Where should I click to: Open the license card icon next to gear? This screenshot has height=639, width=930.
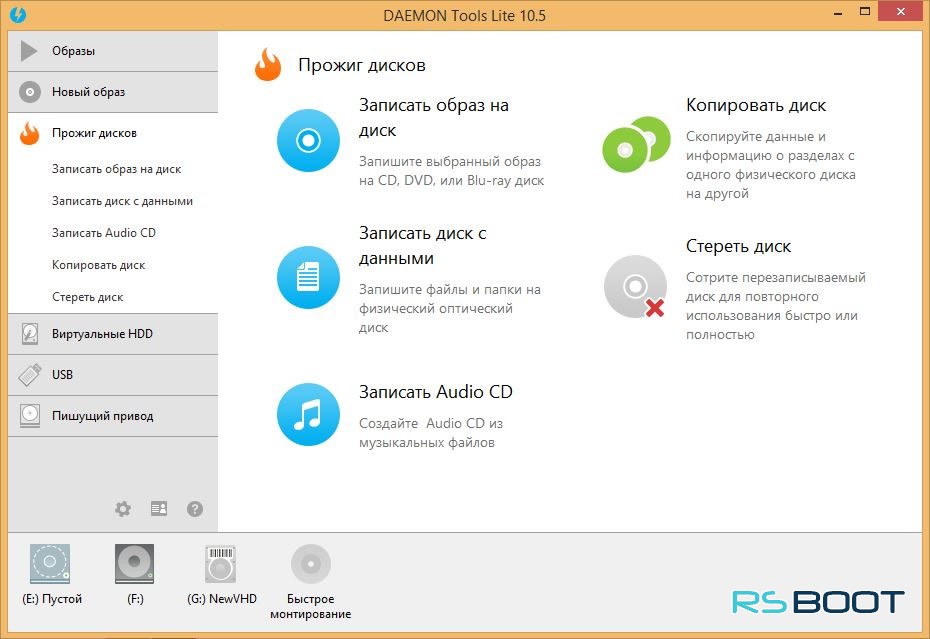pyautogui.click(x=159, y=508)
